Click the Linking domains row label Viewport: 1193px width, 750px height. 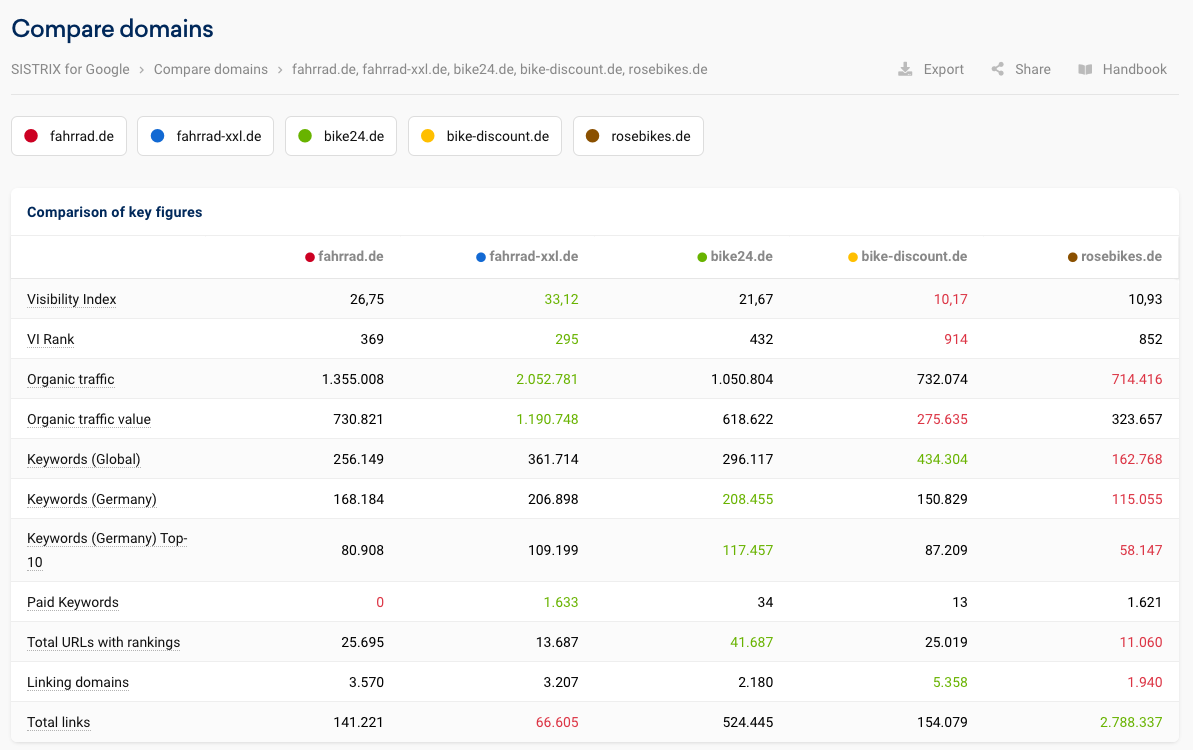(x=78, y=682)
